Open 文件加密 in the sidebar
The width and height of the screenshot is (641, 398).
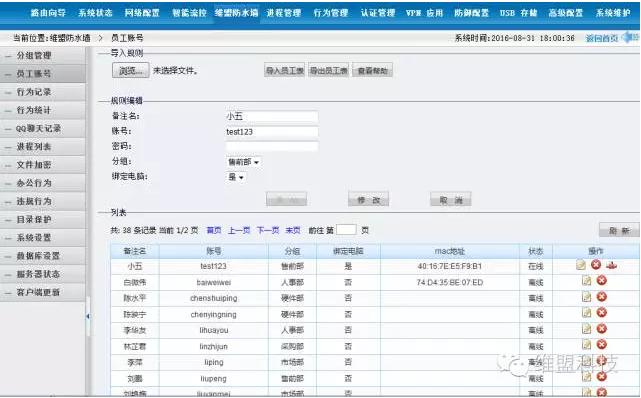point(43,165)
